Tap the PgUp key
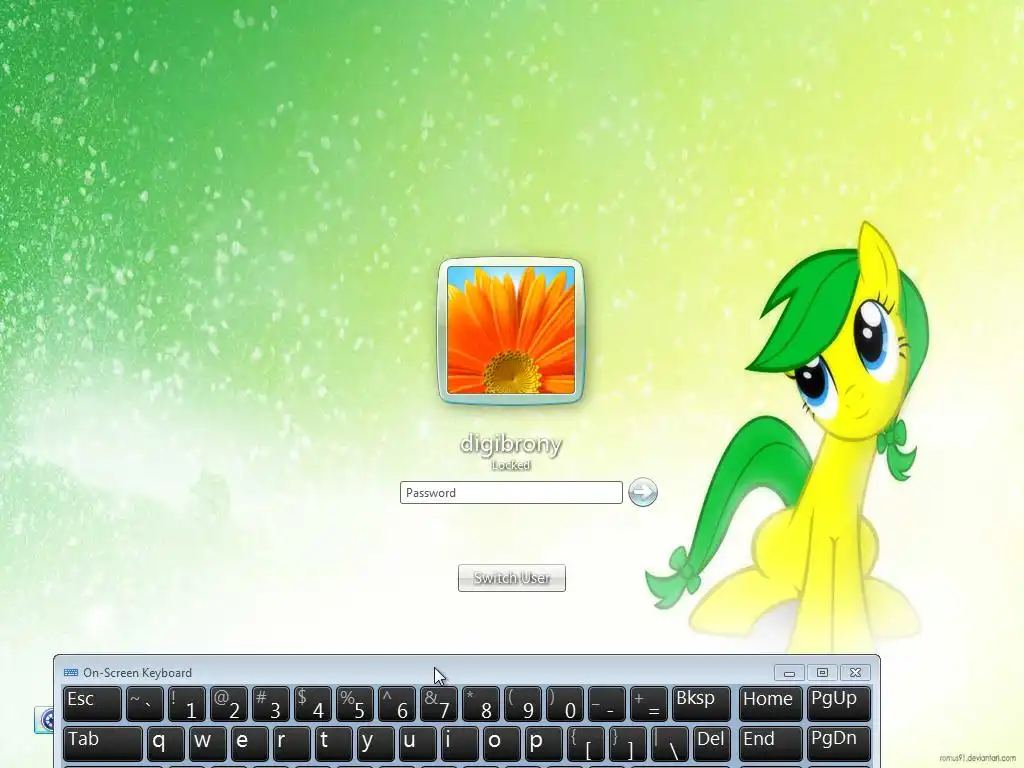 pyautogui.click(x=839, y=703)
